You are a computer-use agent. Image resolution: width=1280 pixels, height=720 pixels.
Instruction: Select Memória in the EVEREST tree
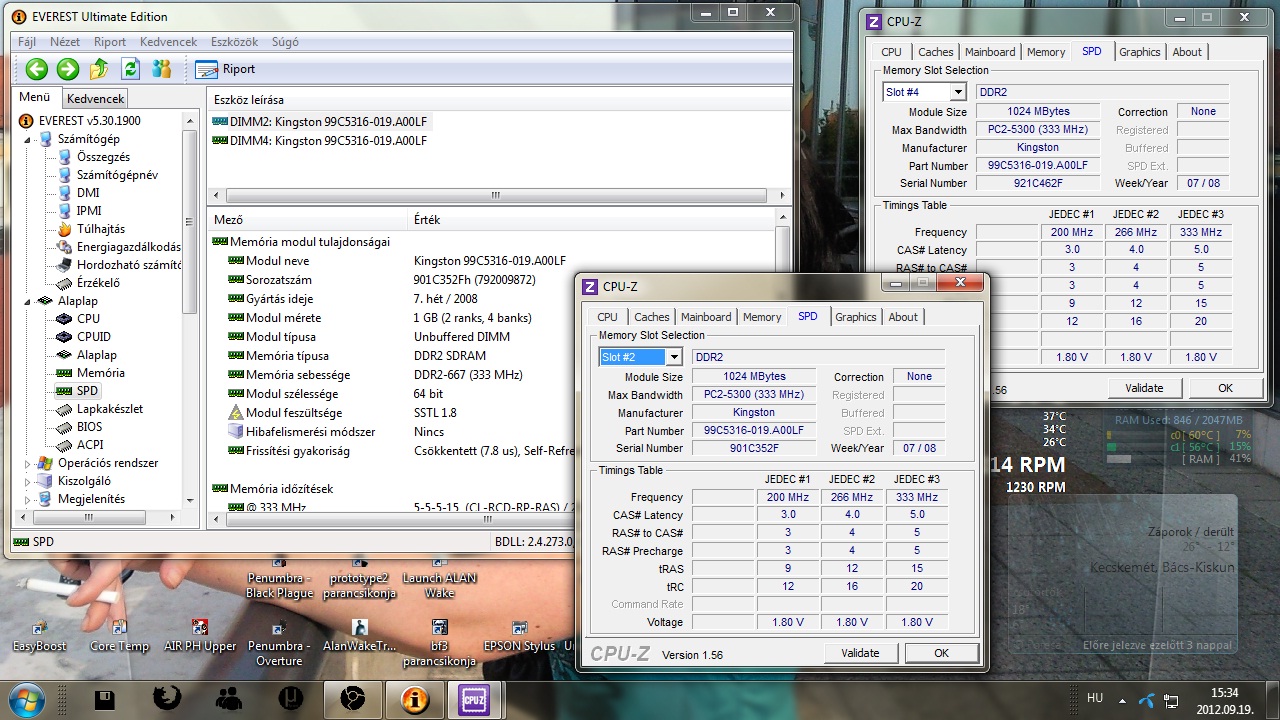(x=101, y=373)
